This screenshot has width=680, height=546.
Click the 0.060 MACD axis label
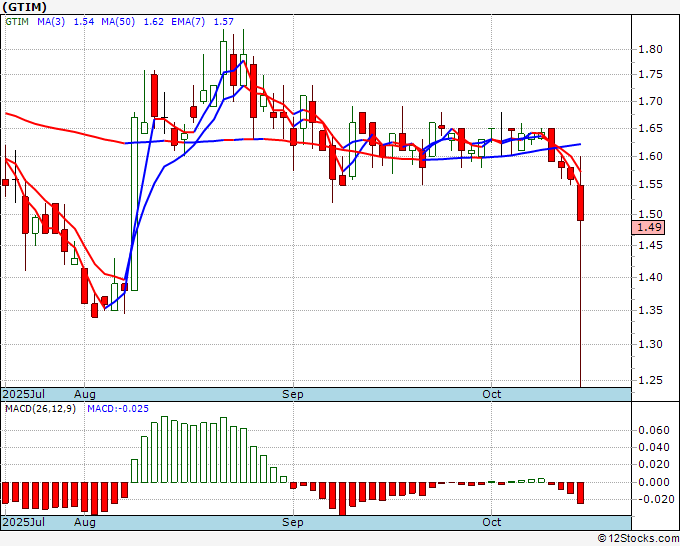[x=654, y=430]
